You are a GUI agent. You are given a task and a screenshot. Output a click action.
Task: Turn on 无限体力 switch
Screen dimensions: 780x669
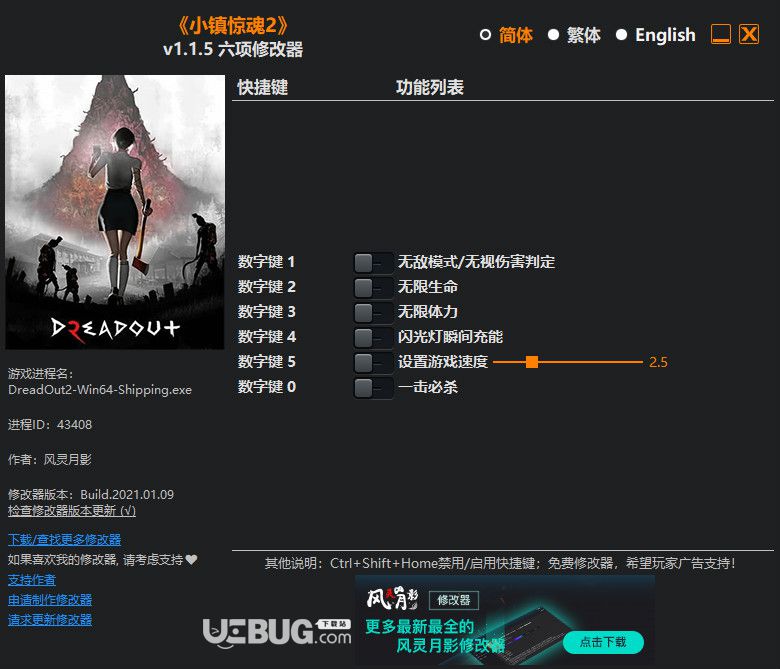click(x=373, y=312)
